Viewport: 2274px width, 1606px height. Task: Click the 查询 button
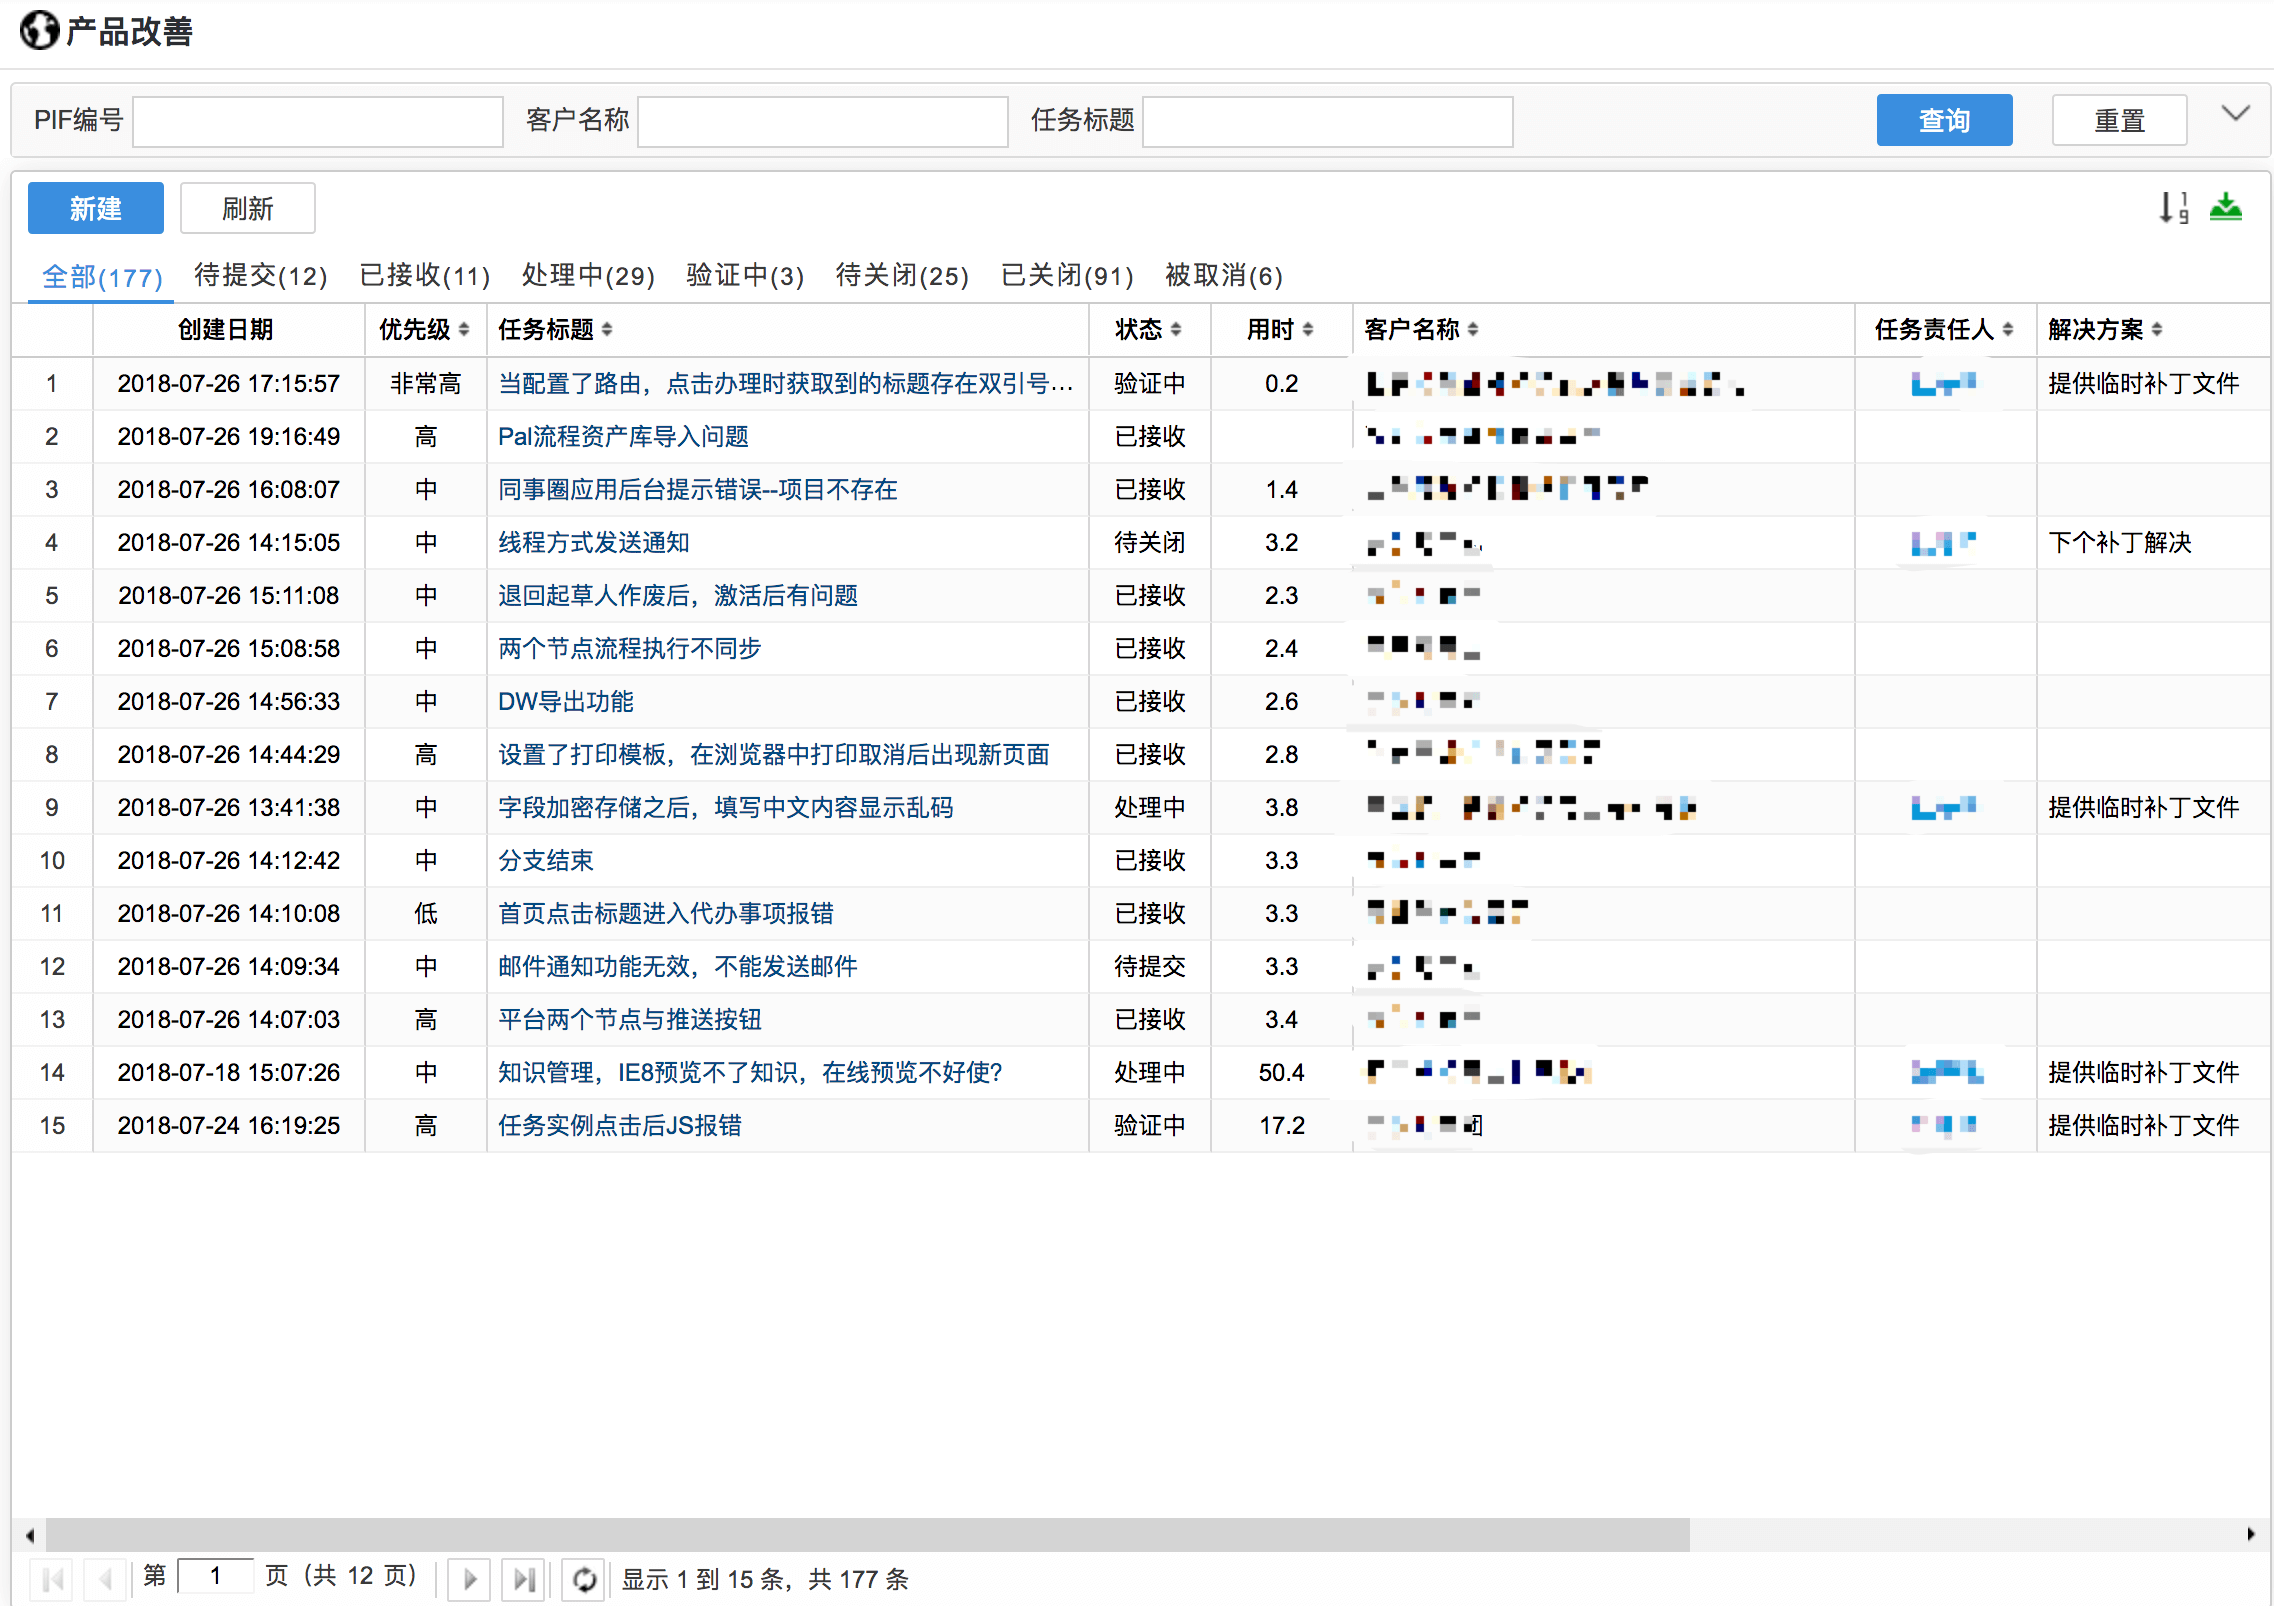1944,120
